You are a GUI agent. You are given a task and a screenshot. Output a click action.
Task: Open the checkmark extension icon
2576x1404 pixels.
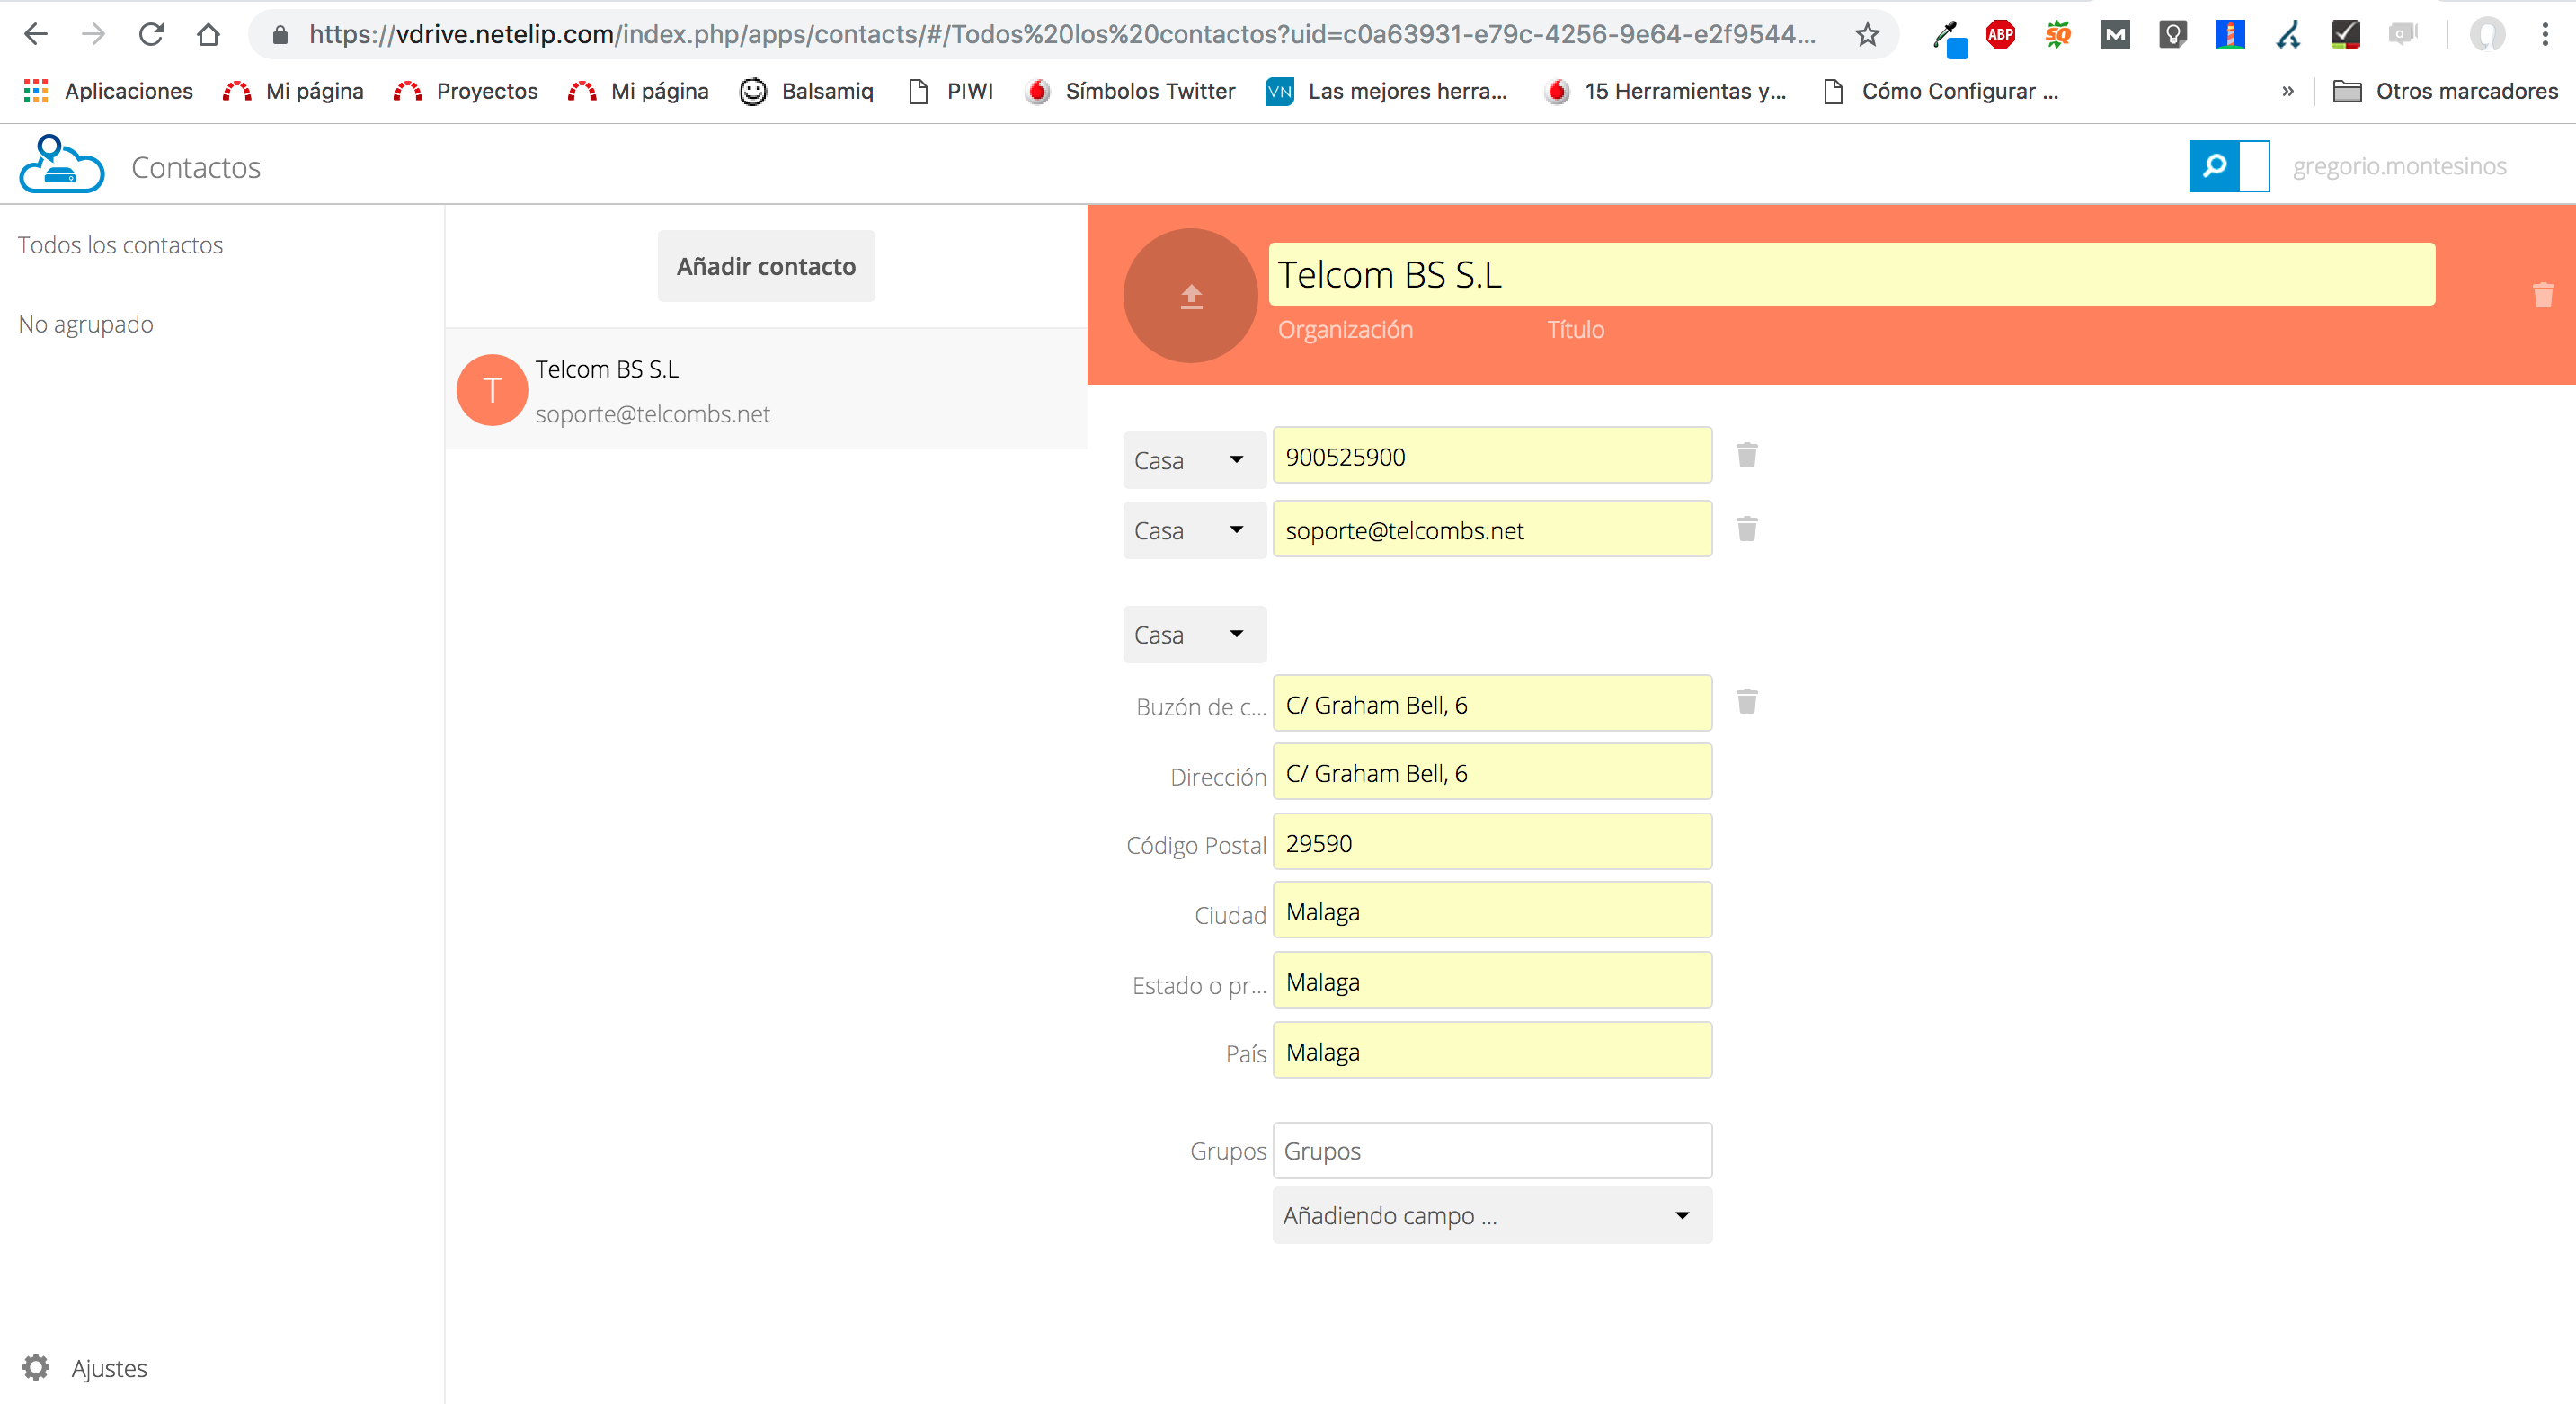pyautogui.click(x=2345, y=35)
